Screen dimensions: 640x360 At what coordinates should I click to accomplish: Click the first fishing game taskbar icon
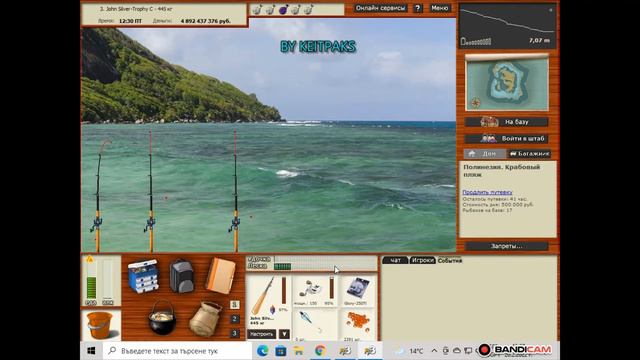(345, 351)
